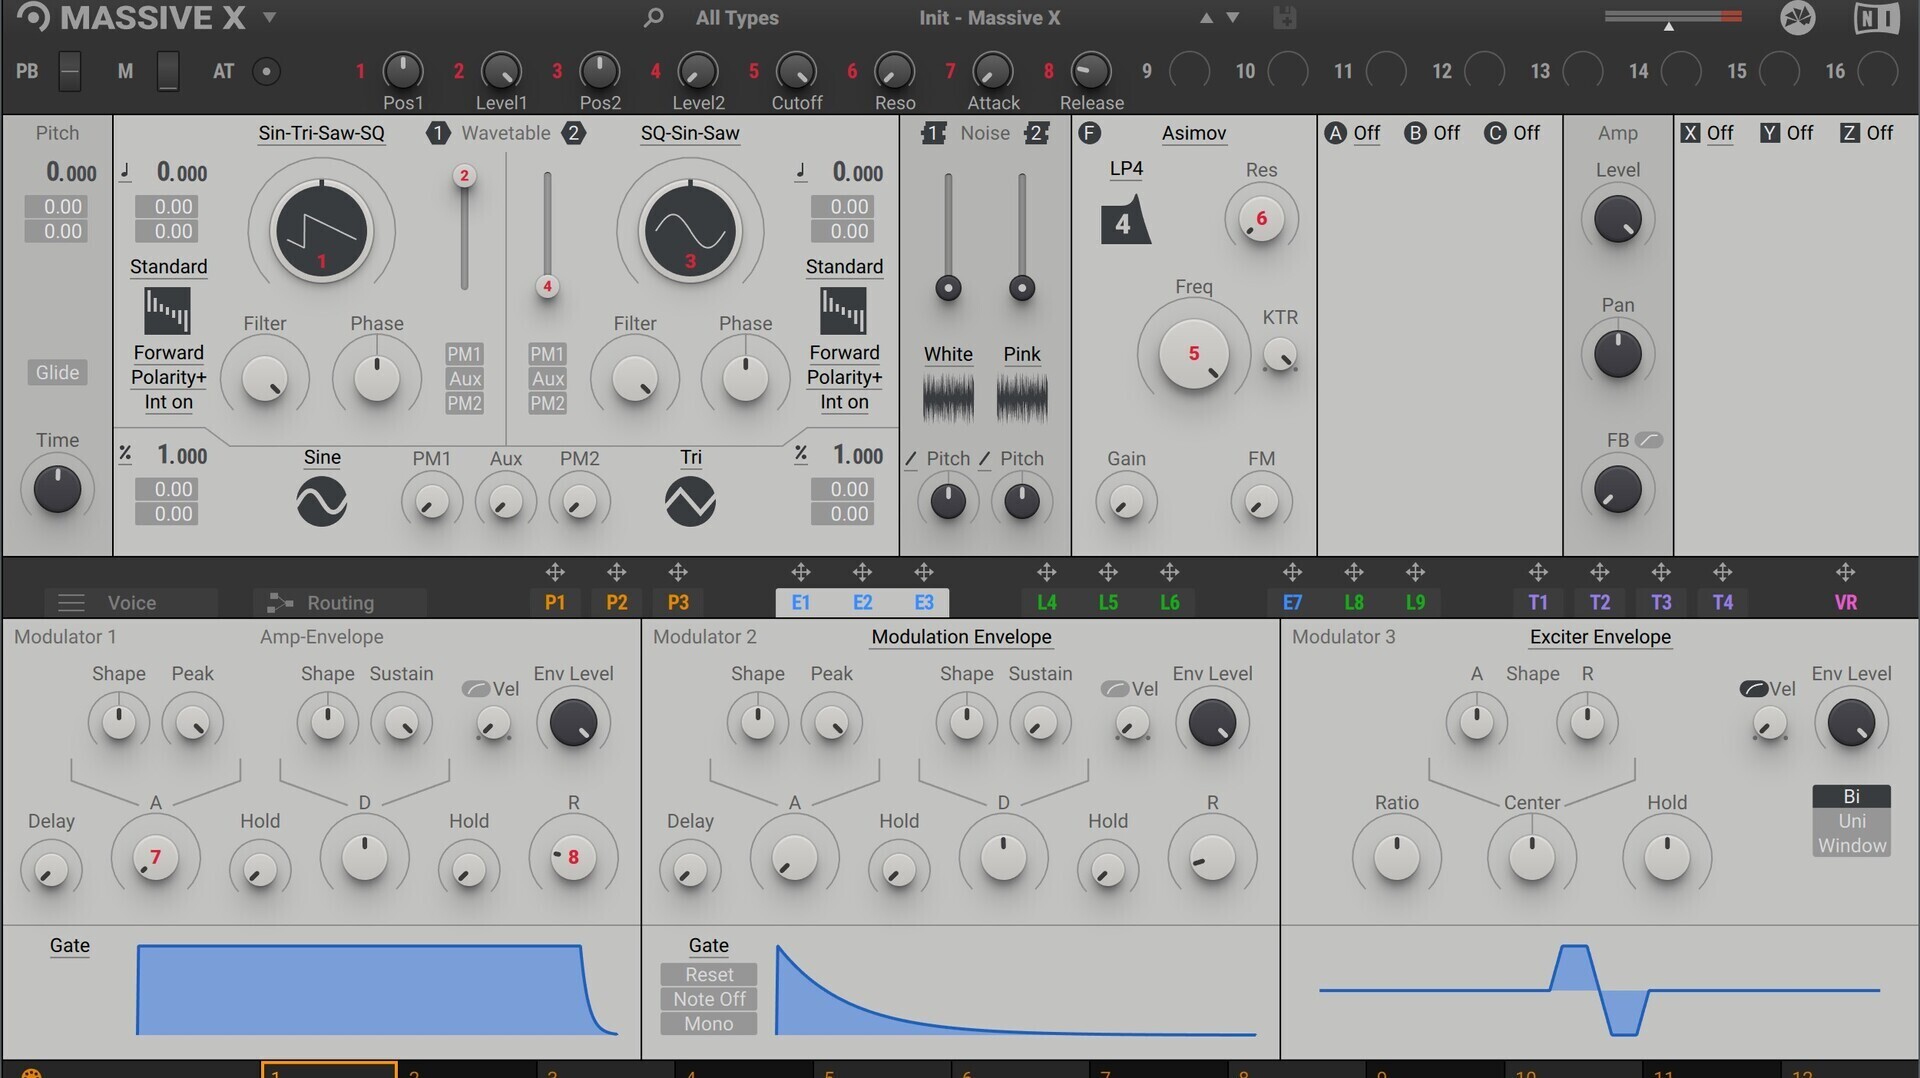Toggle Vel switch in Exciter Envelope
This screenshot has width=1920, height=1078.
[x=1753, y=689]
